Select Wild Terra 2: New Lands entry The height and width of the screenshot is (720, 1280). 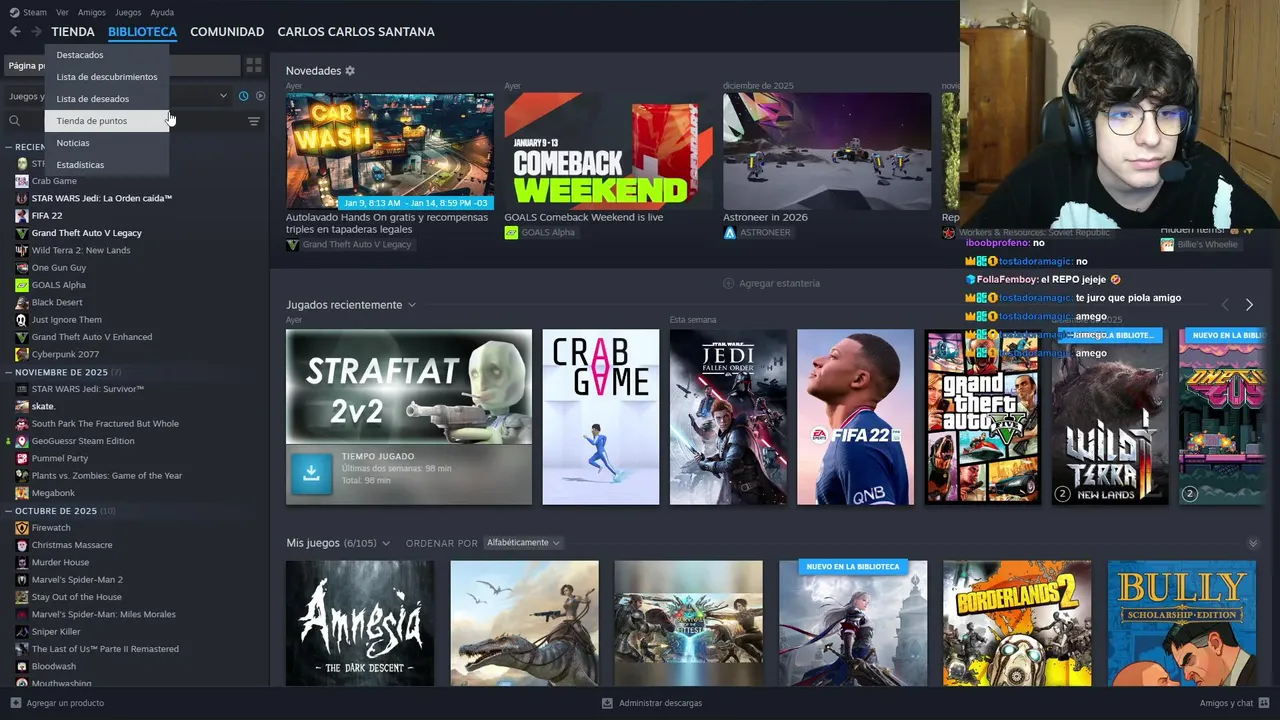(81, 250)
